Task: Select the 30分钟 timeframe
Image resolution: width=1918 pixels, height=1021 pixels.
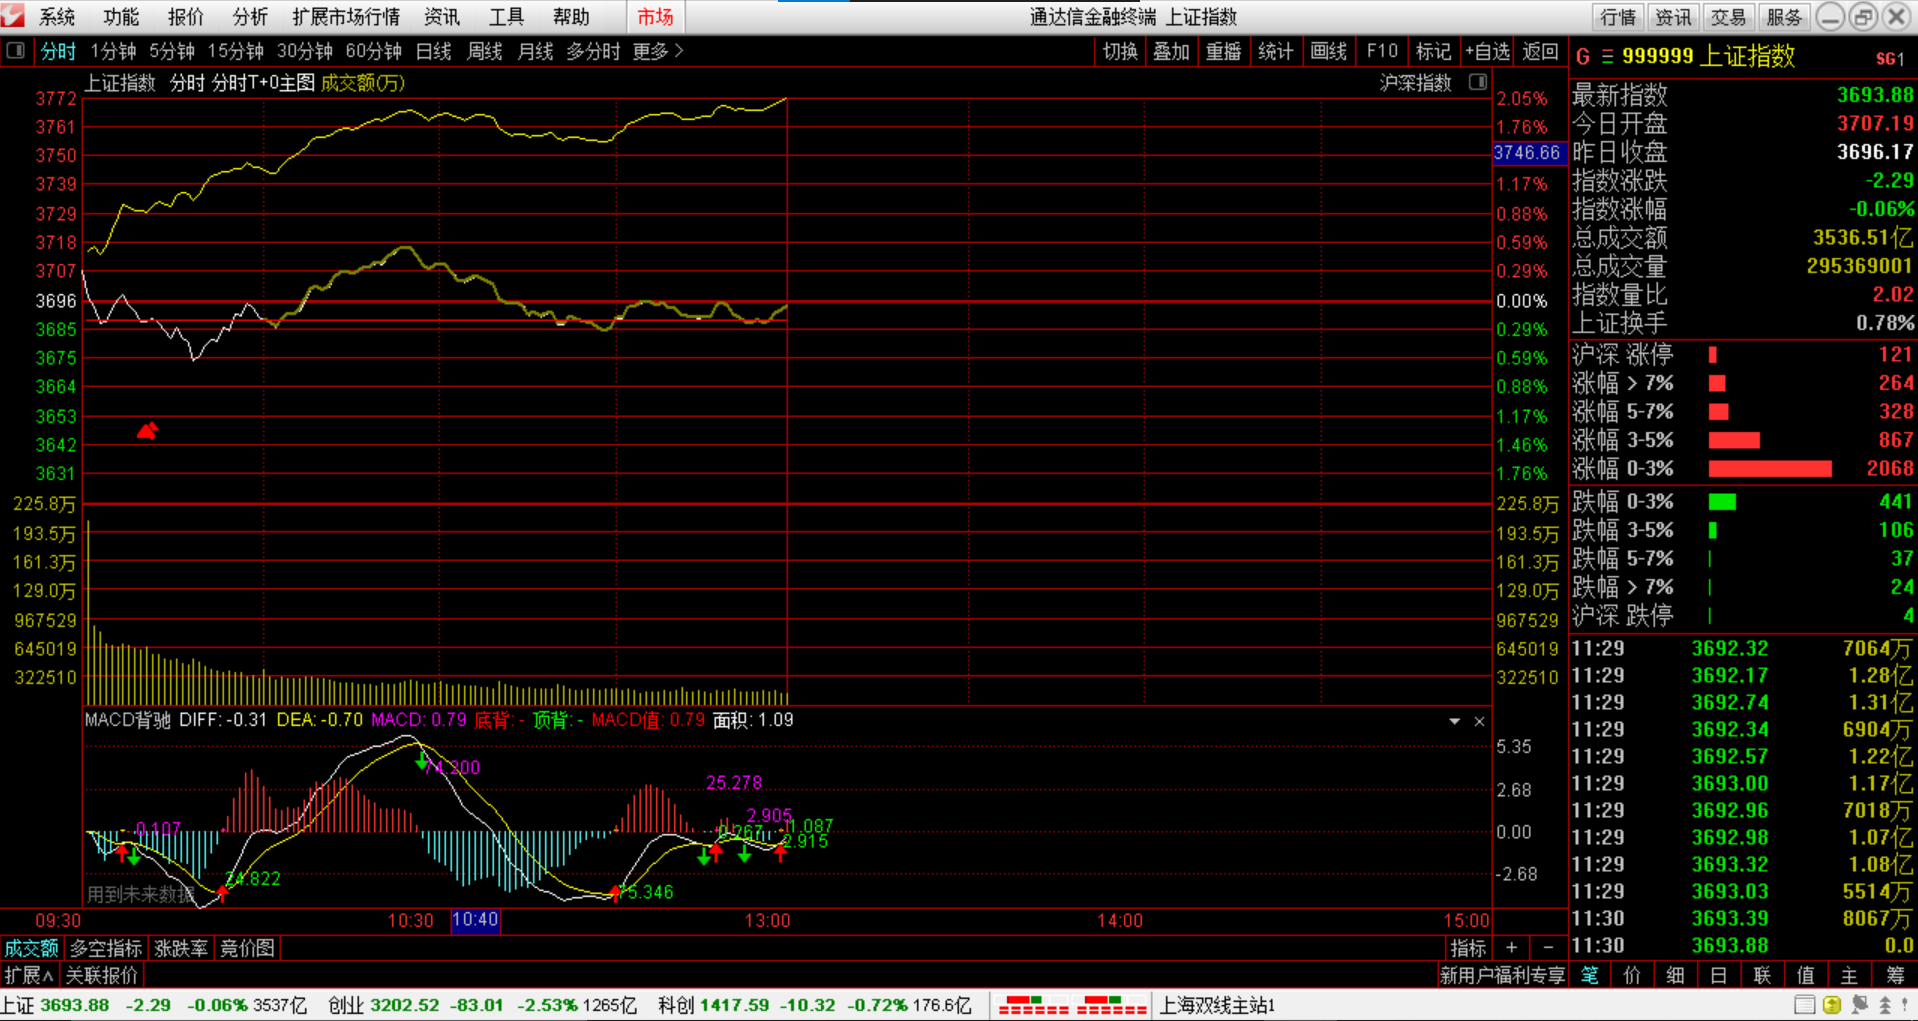Action: pos(305,51)
